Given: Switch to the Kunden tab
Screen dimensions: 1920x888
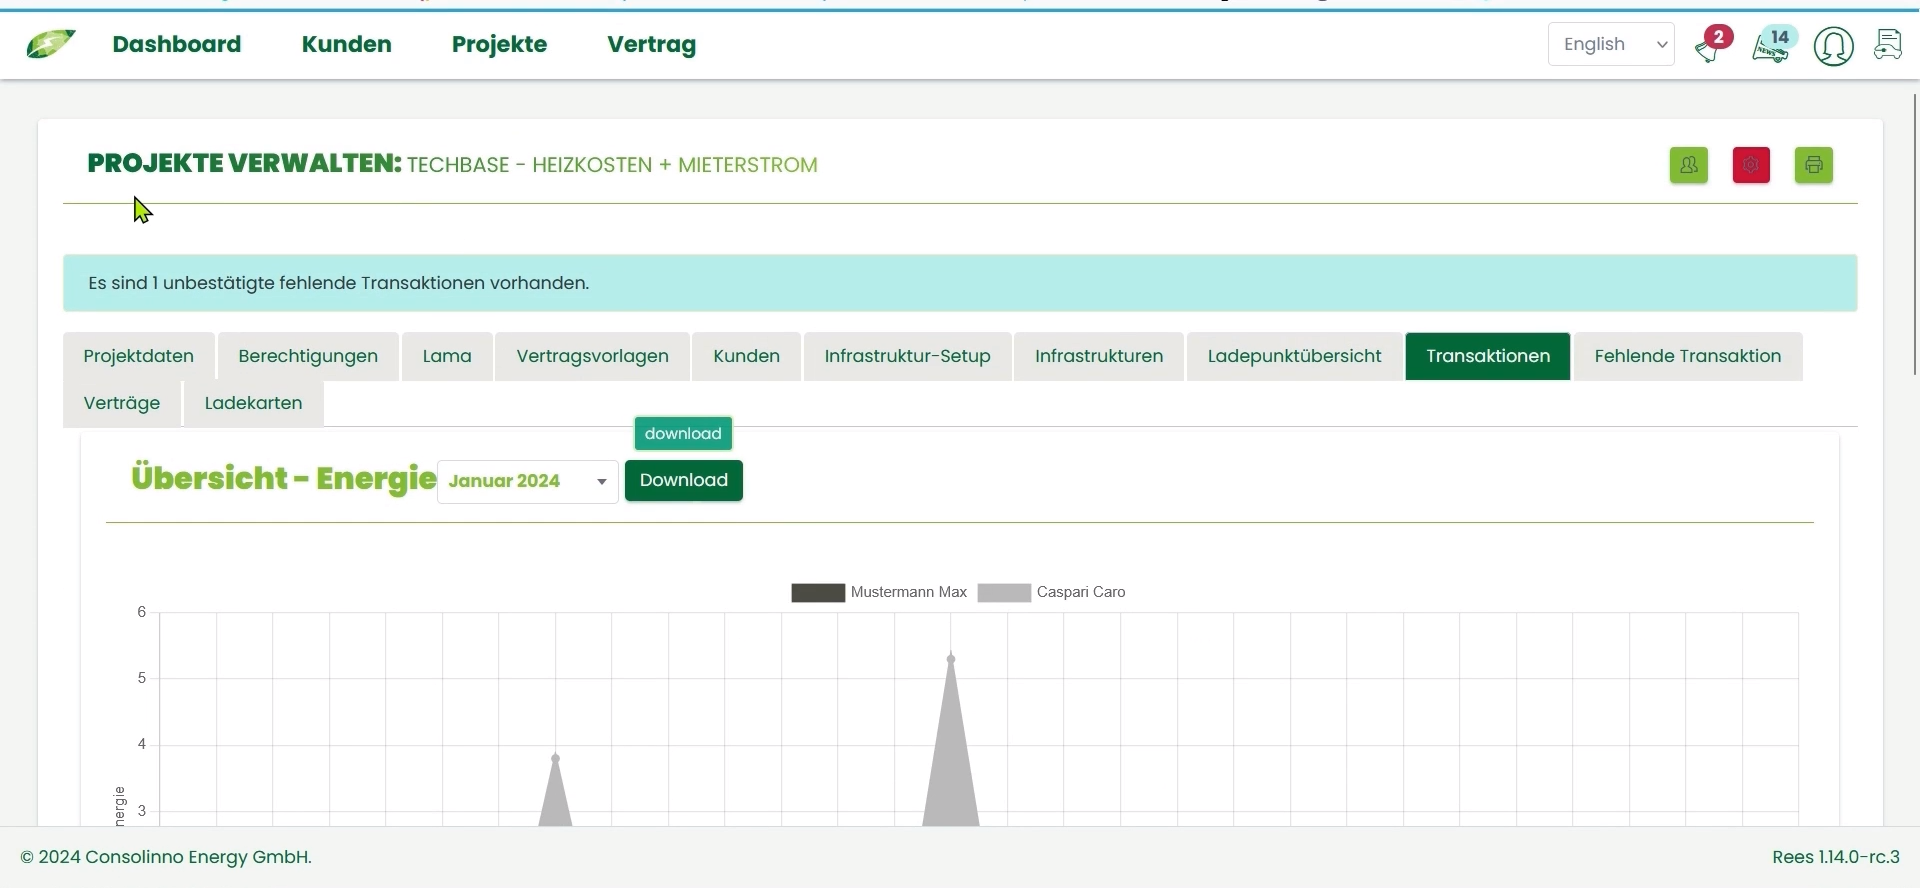Looking at the screenshot, I should tap(747, 356).
